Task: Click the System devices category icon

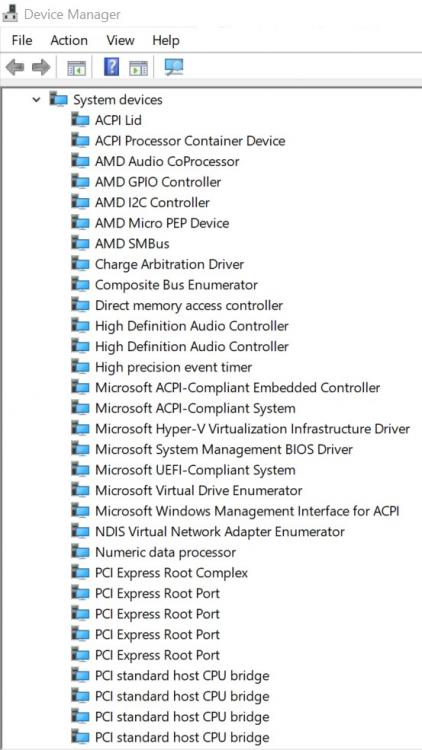Action: 58,99
